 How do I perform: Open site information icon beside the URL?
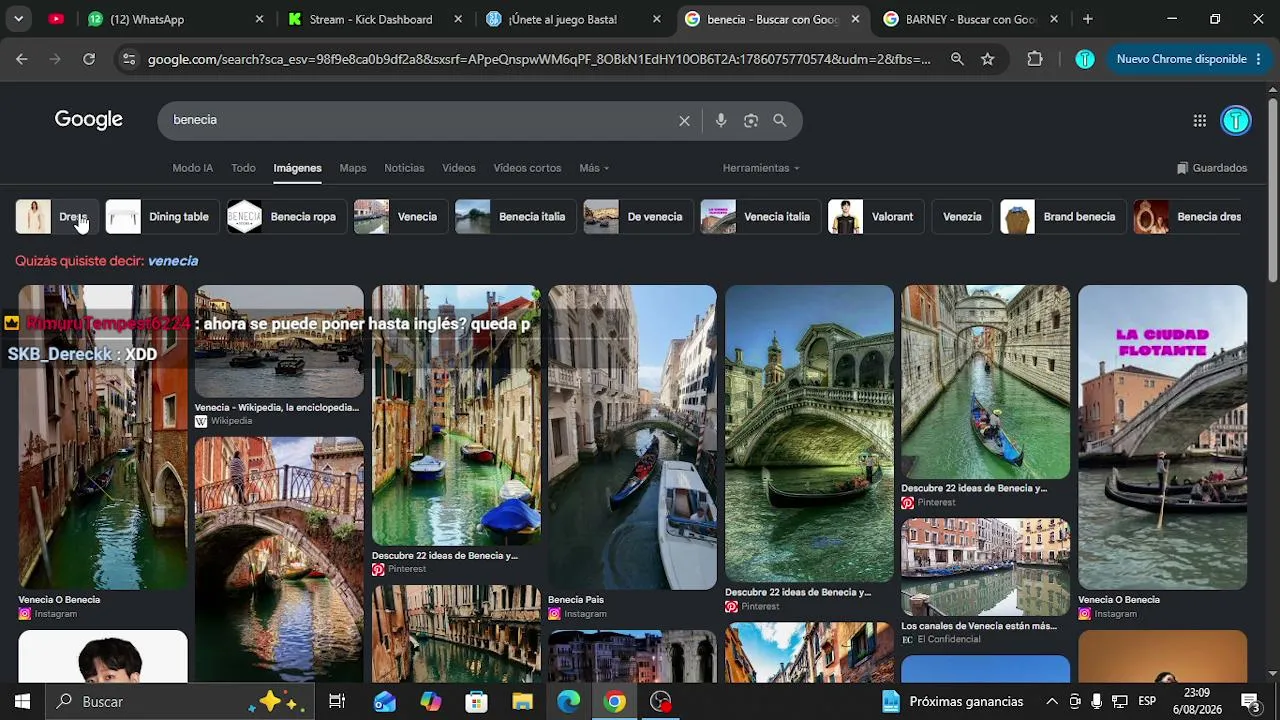128,59
